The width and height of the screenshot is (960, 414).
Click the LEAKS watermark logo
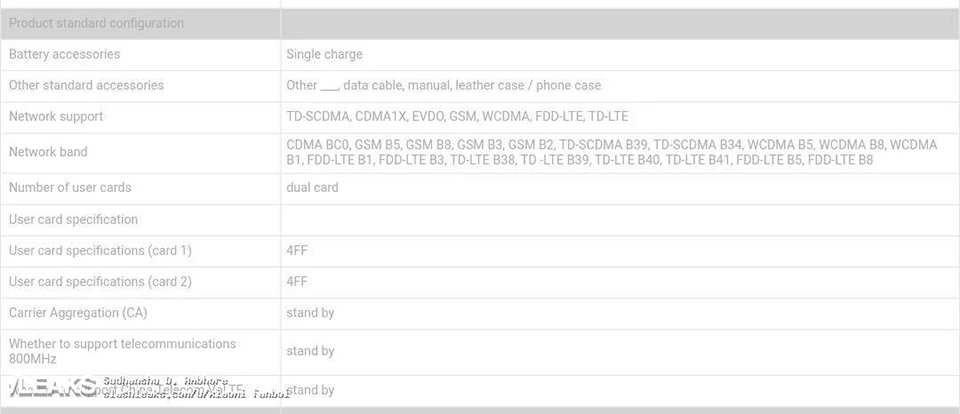(51, 388)
